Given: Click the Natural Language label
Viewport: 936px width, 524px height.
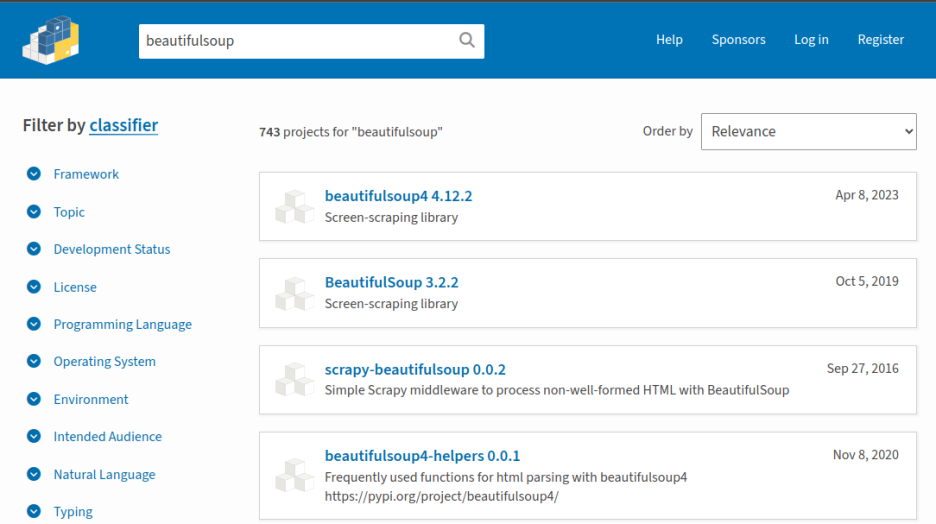Looking at the screenshot, I should (104, 474).
